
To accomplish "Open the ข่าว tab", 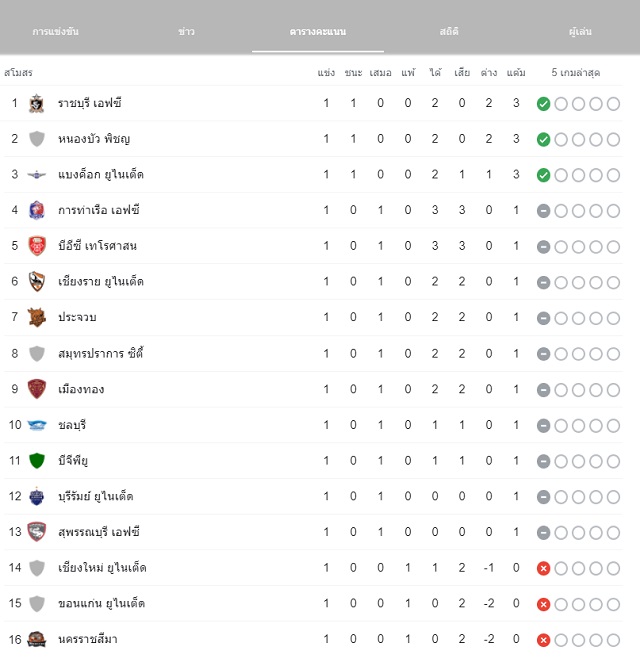I will tap(186, 32).
